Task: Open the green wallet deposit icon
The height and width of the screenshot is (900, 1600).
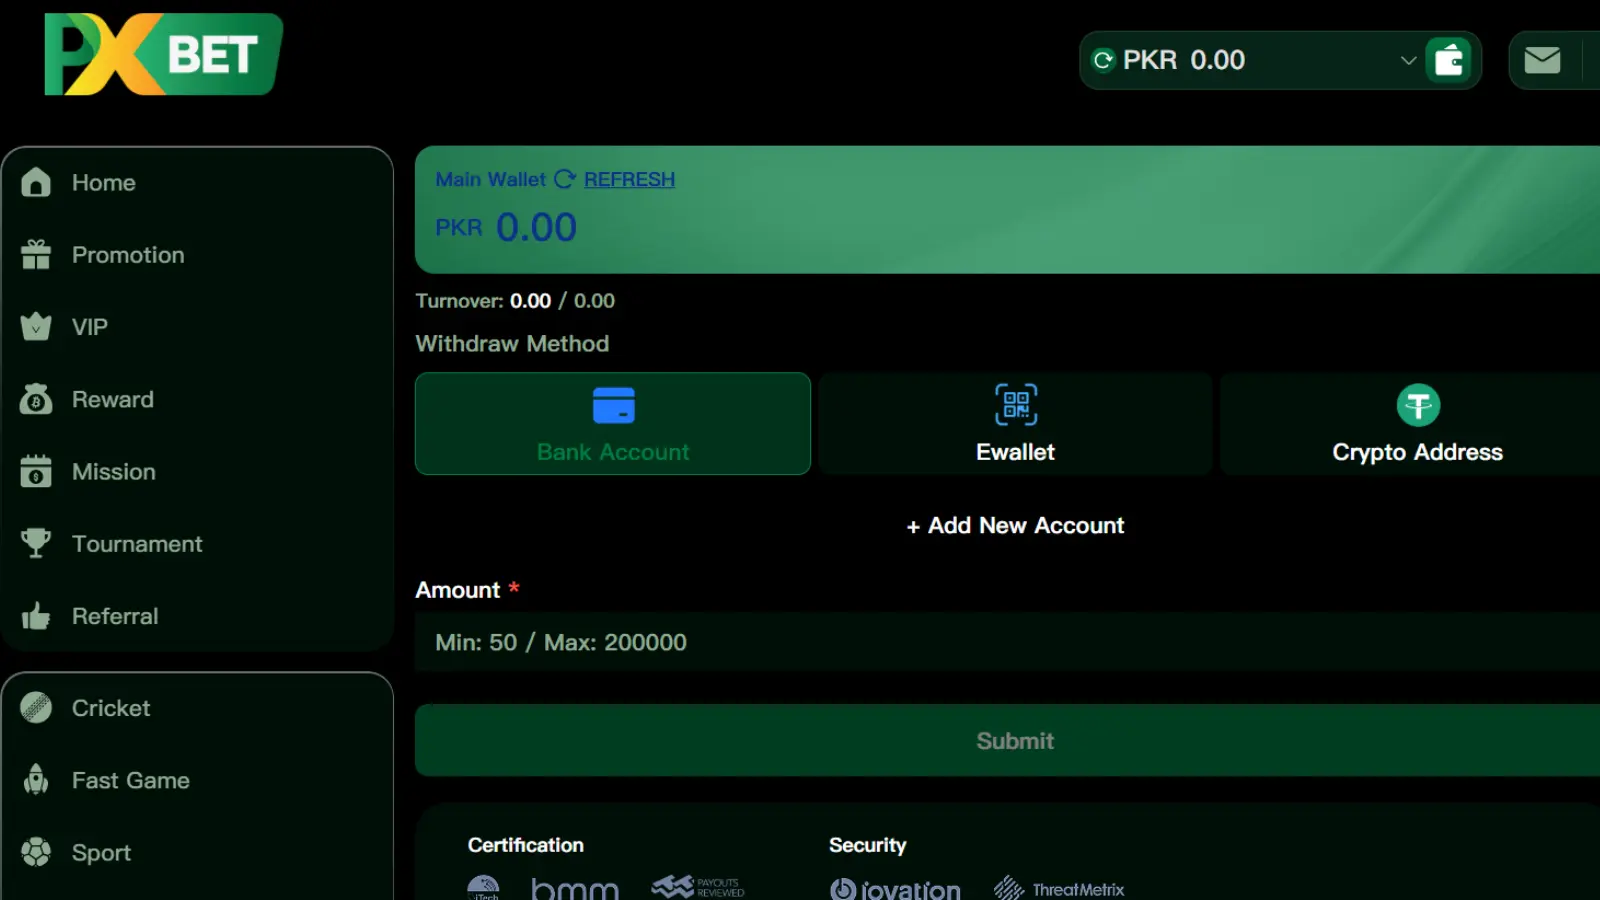Action: (x=1448, y=60)
